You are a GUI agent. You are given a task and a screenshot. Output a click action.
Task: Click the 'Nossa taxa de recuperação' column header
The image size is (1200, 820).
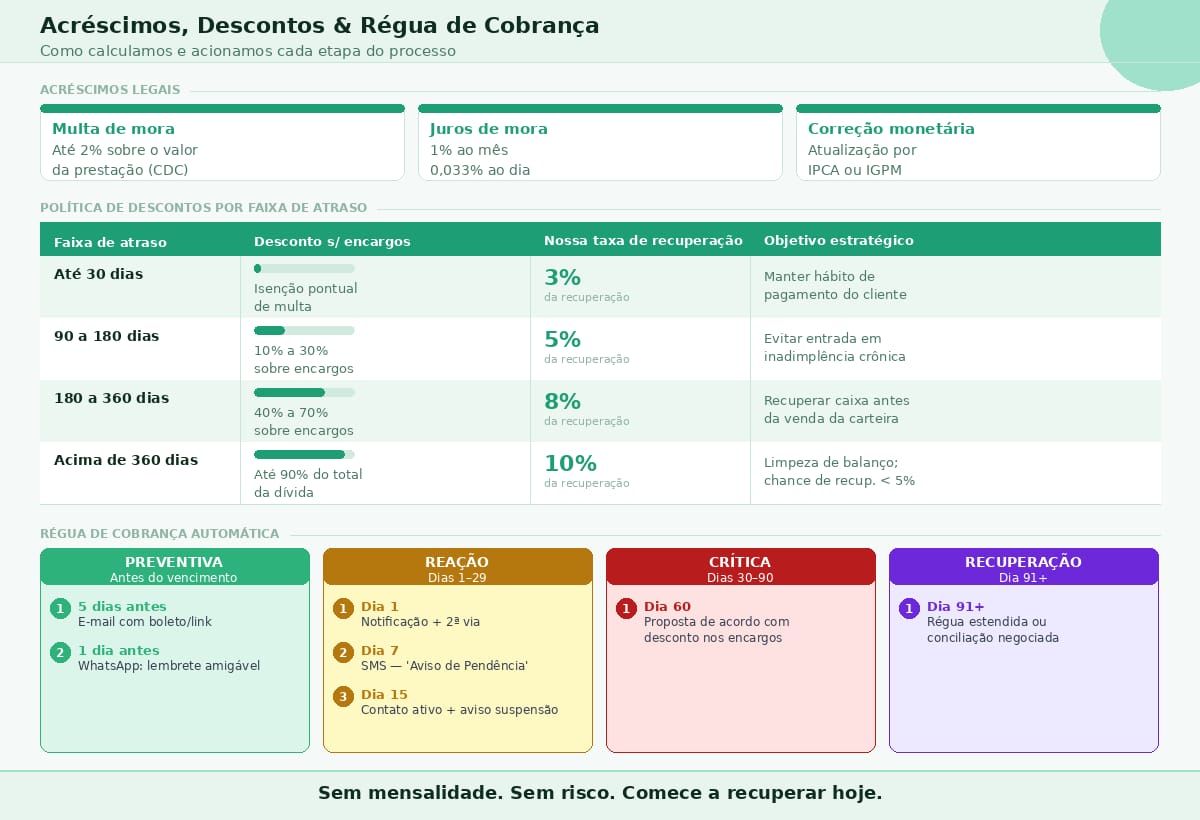tap(643, 241)
